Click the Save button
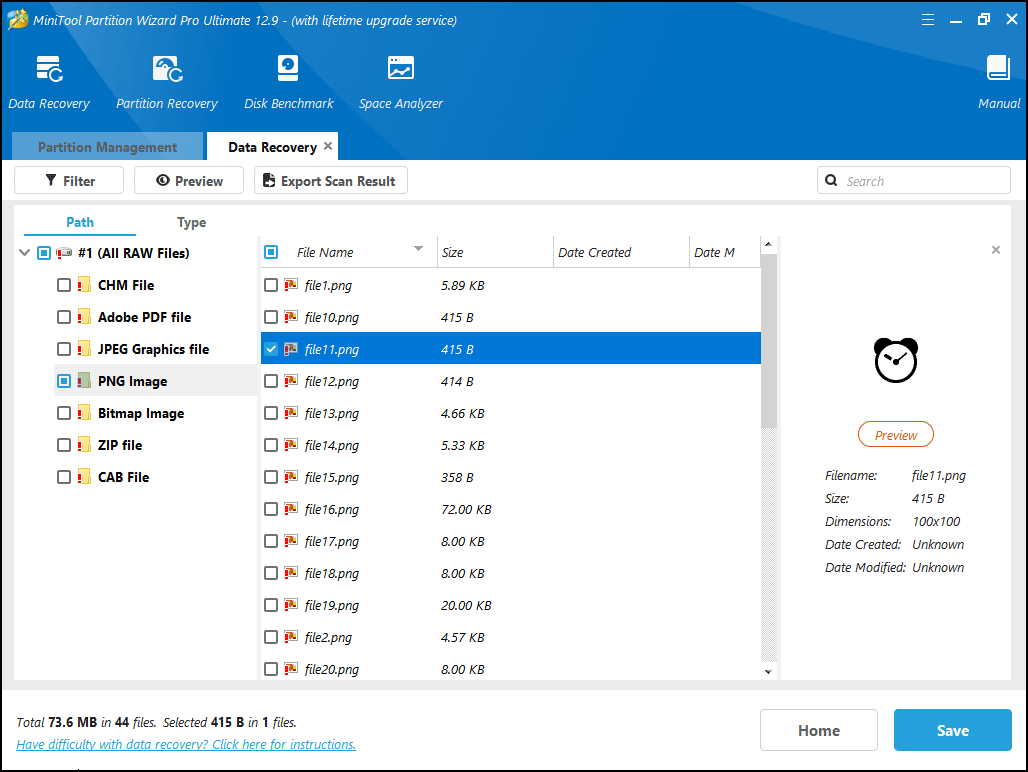The image size is (1028, 772). coord(952,730)
